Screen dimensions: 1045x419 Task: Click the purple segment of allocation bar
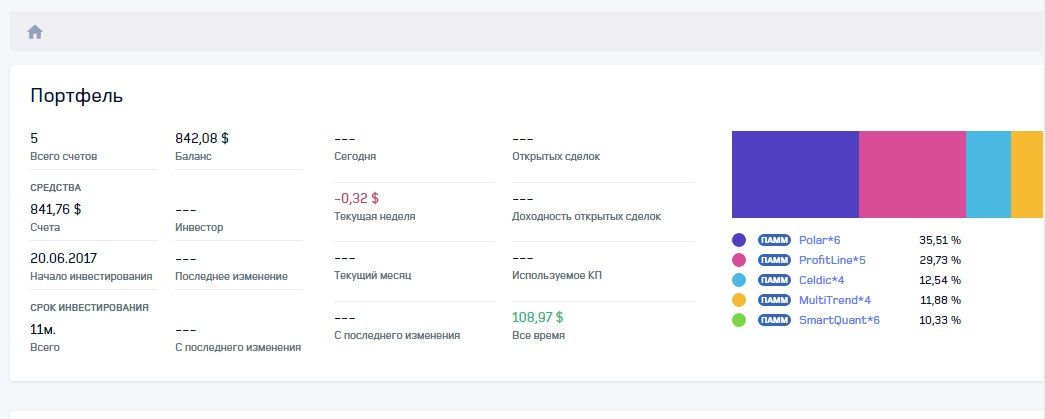coord(795,174)
